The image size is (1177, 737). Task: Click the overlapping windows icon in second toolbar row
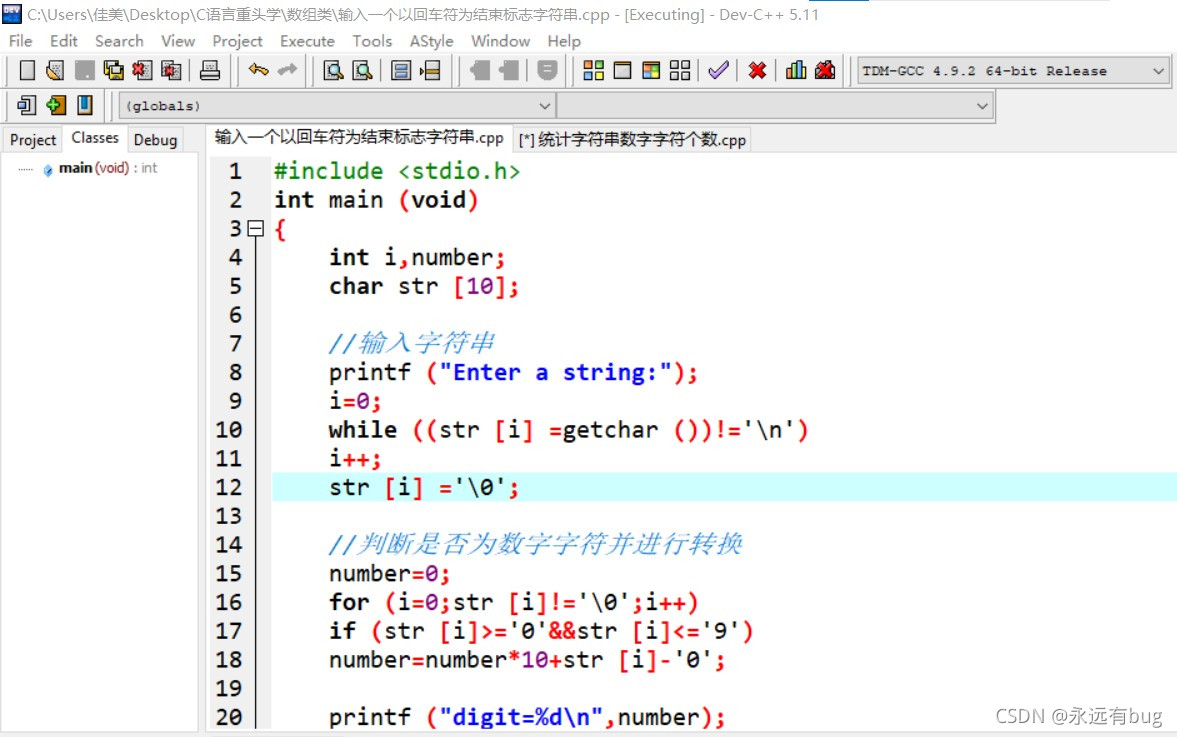pos(26,105)
